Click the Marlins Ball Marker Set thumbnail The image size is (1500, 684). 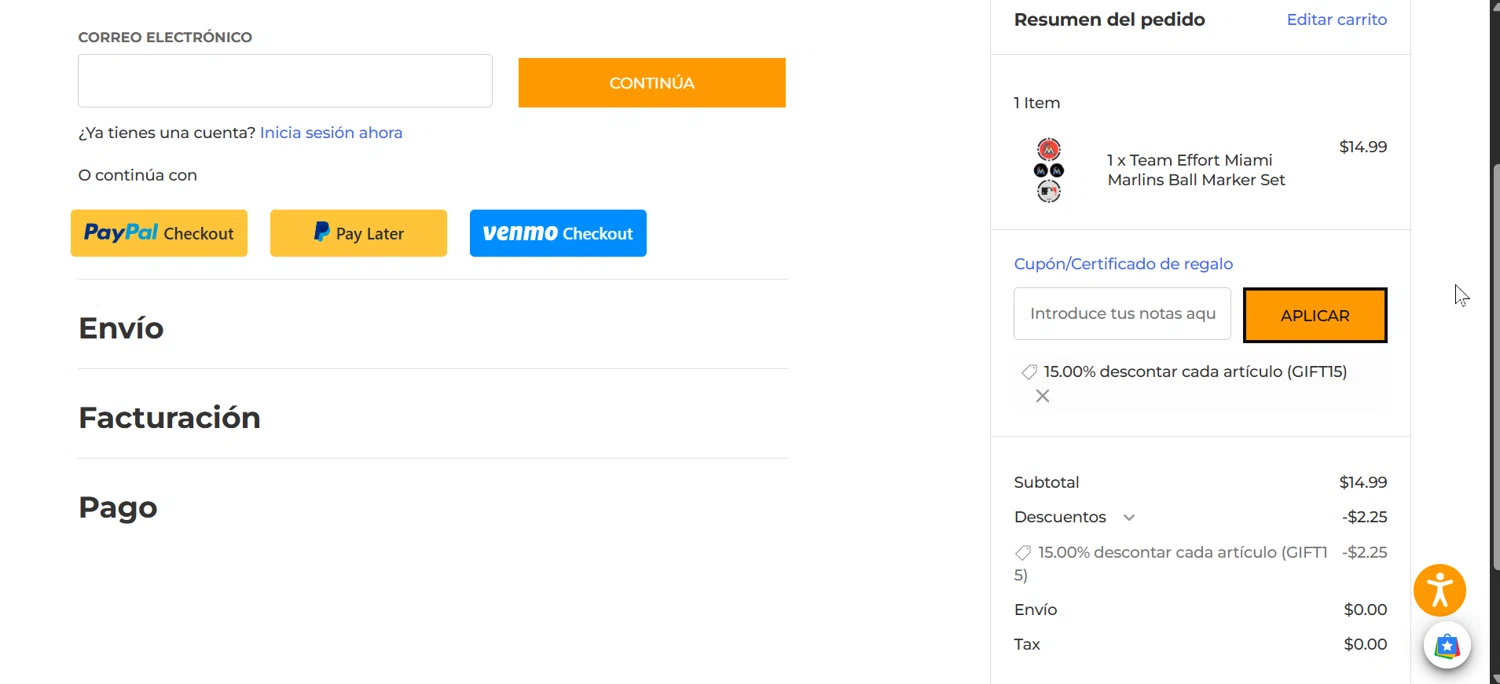[1048, 170]
